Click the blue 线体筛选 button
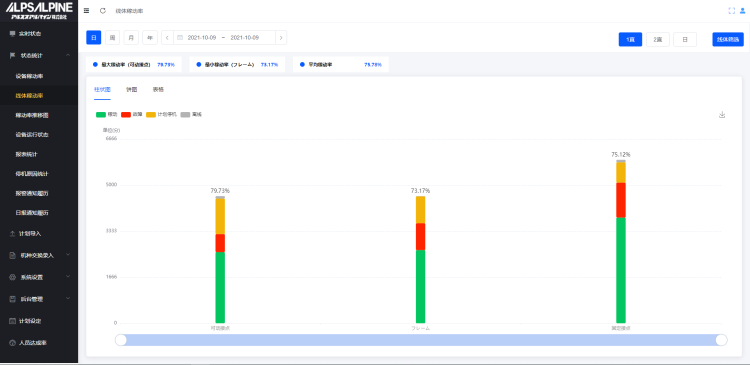750x365 pixels. click(x=728, y=39)
